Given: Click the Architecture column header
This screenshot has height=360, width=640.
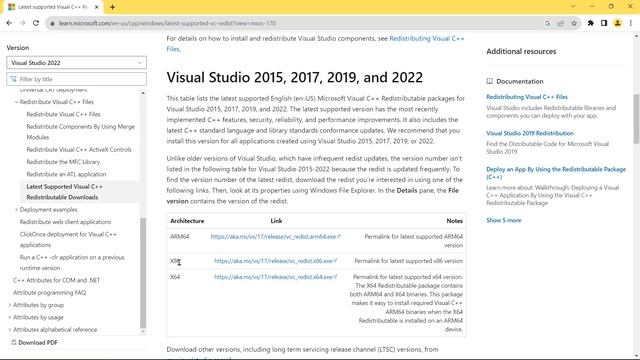Looking at the screenshot, I should point(187,221).
